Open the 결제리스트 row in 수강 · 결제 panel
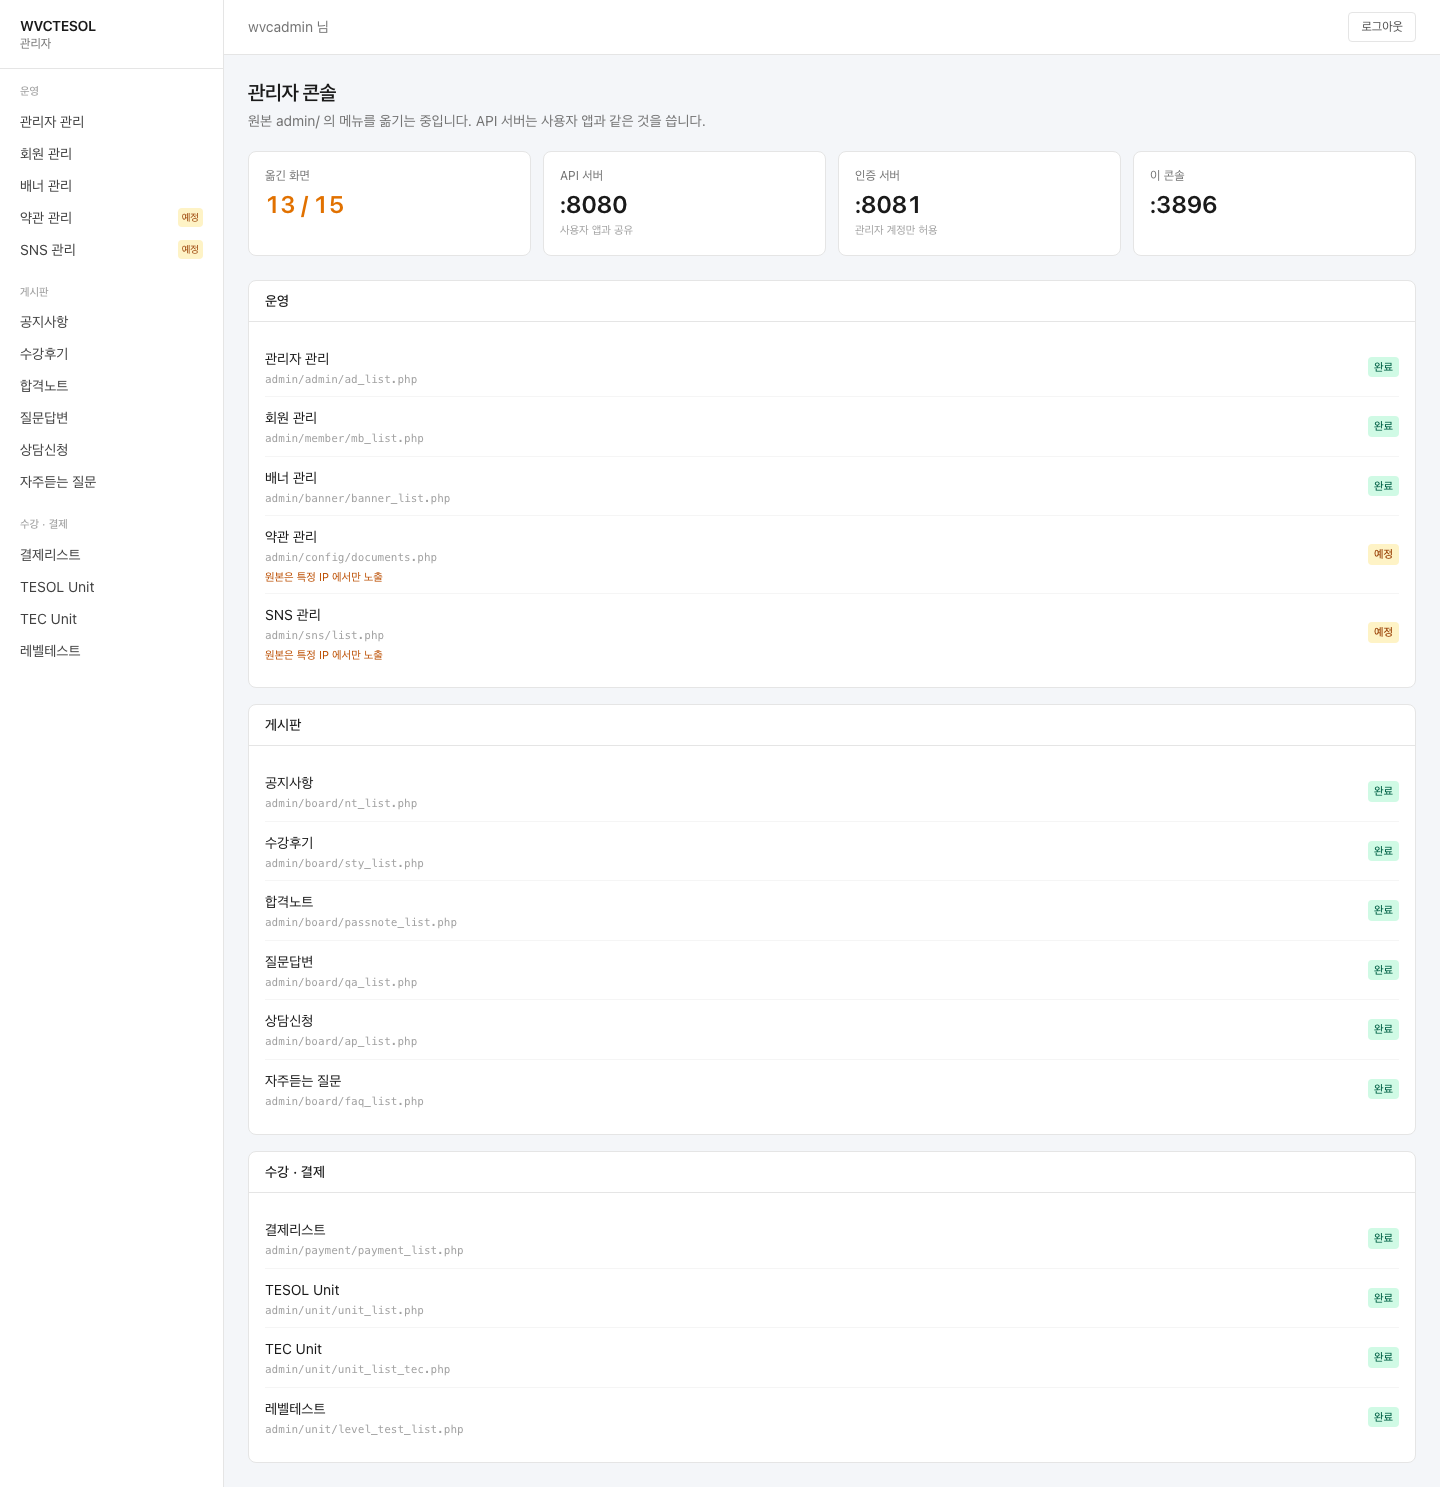The image size is (1440, 1487). [832, 1239]
